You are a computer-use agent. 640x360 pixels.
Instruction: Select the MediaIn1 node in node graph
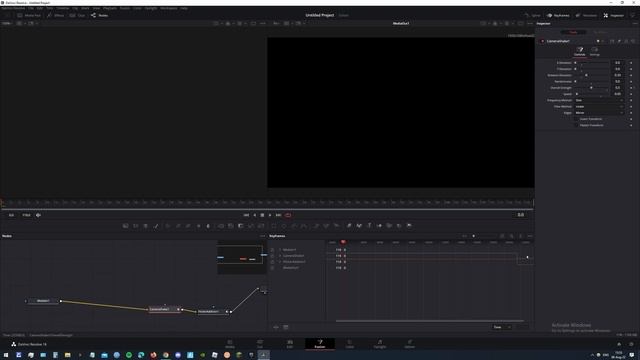pos(43,301)
